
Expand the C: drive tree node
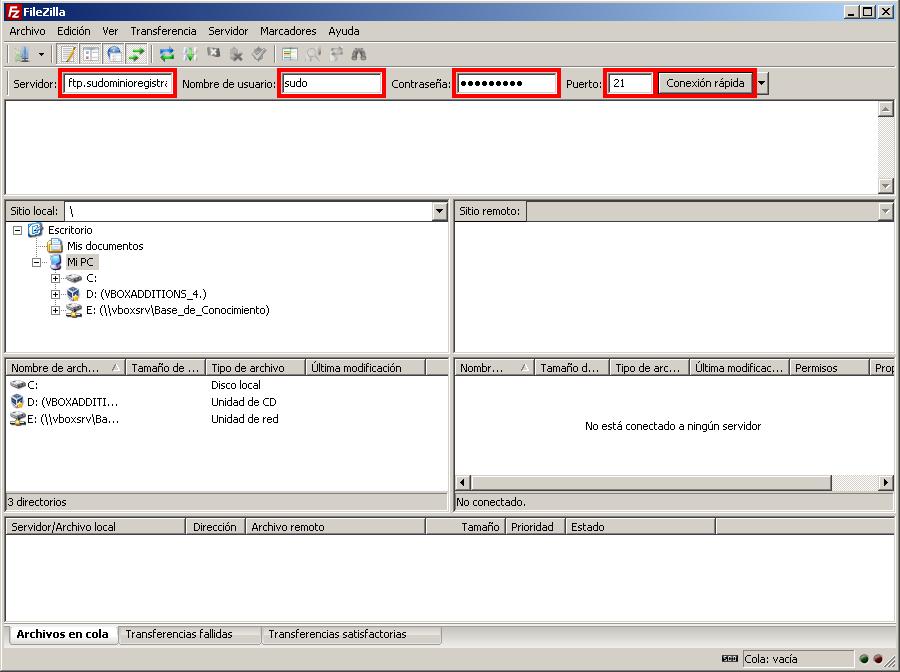point(55,278)
